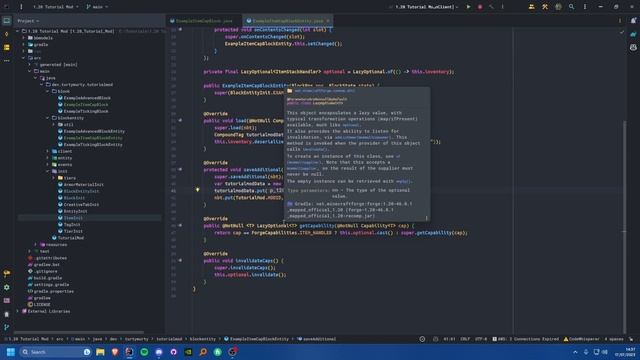This screenshot has height=360, width=640.
Task: Open gradle.properties file
Action: pos(53,291)
